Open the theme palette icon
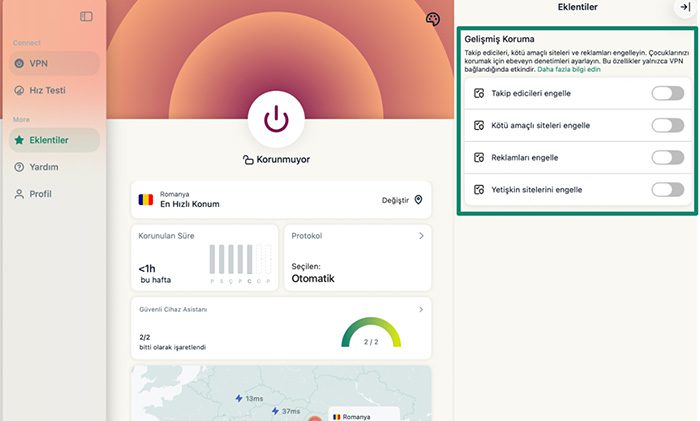700x421 pixels. (x=432, y=19)
